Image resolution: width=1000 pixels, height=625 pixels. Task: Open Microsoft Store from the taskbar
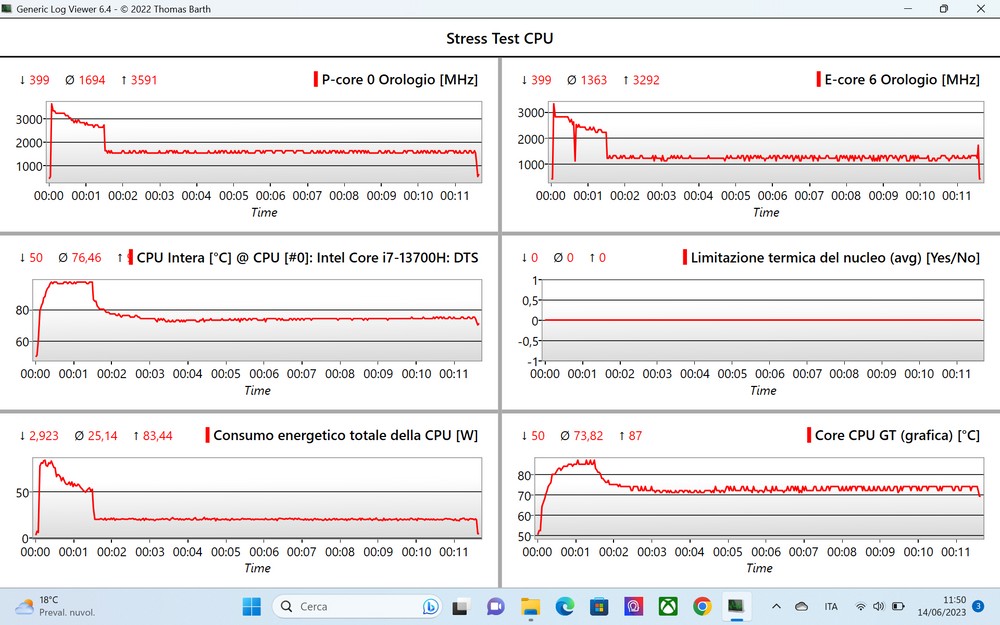[x=599, y=606]
